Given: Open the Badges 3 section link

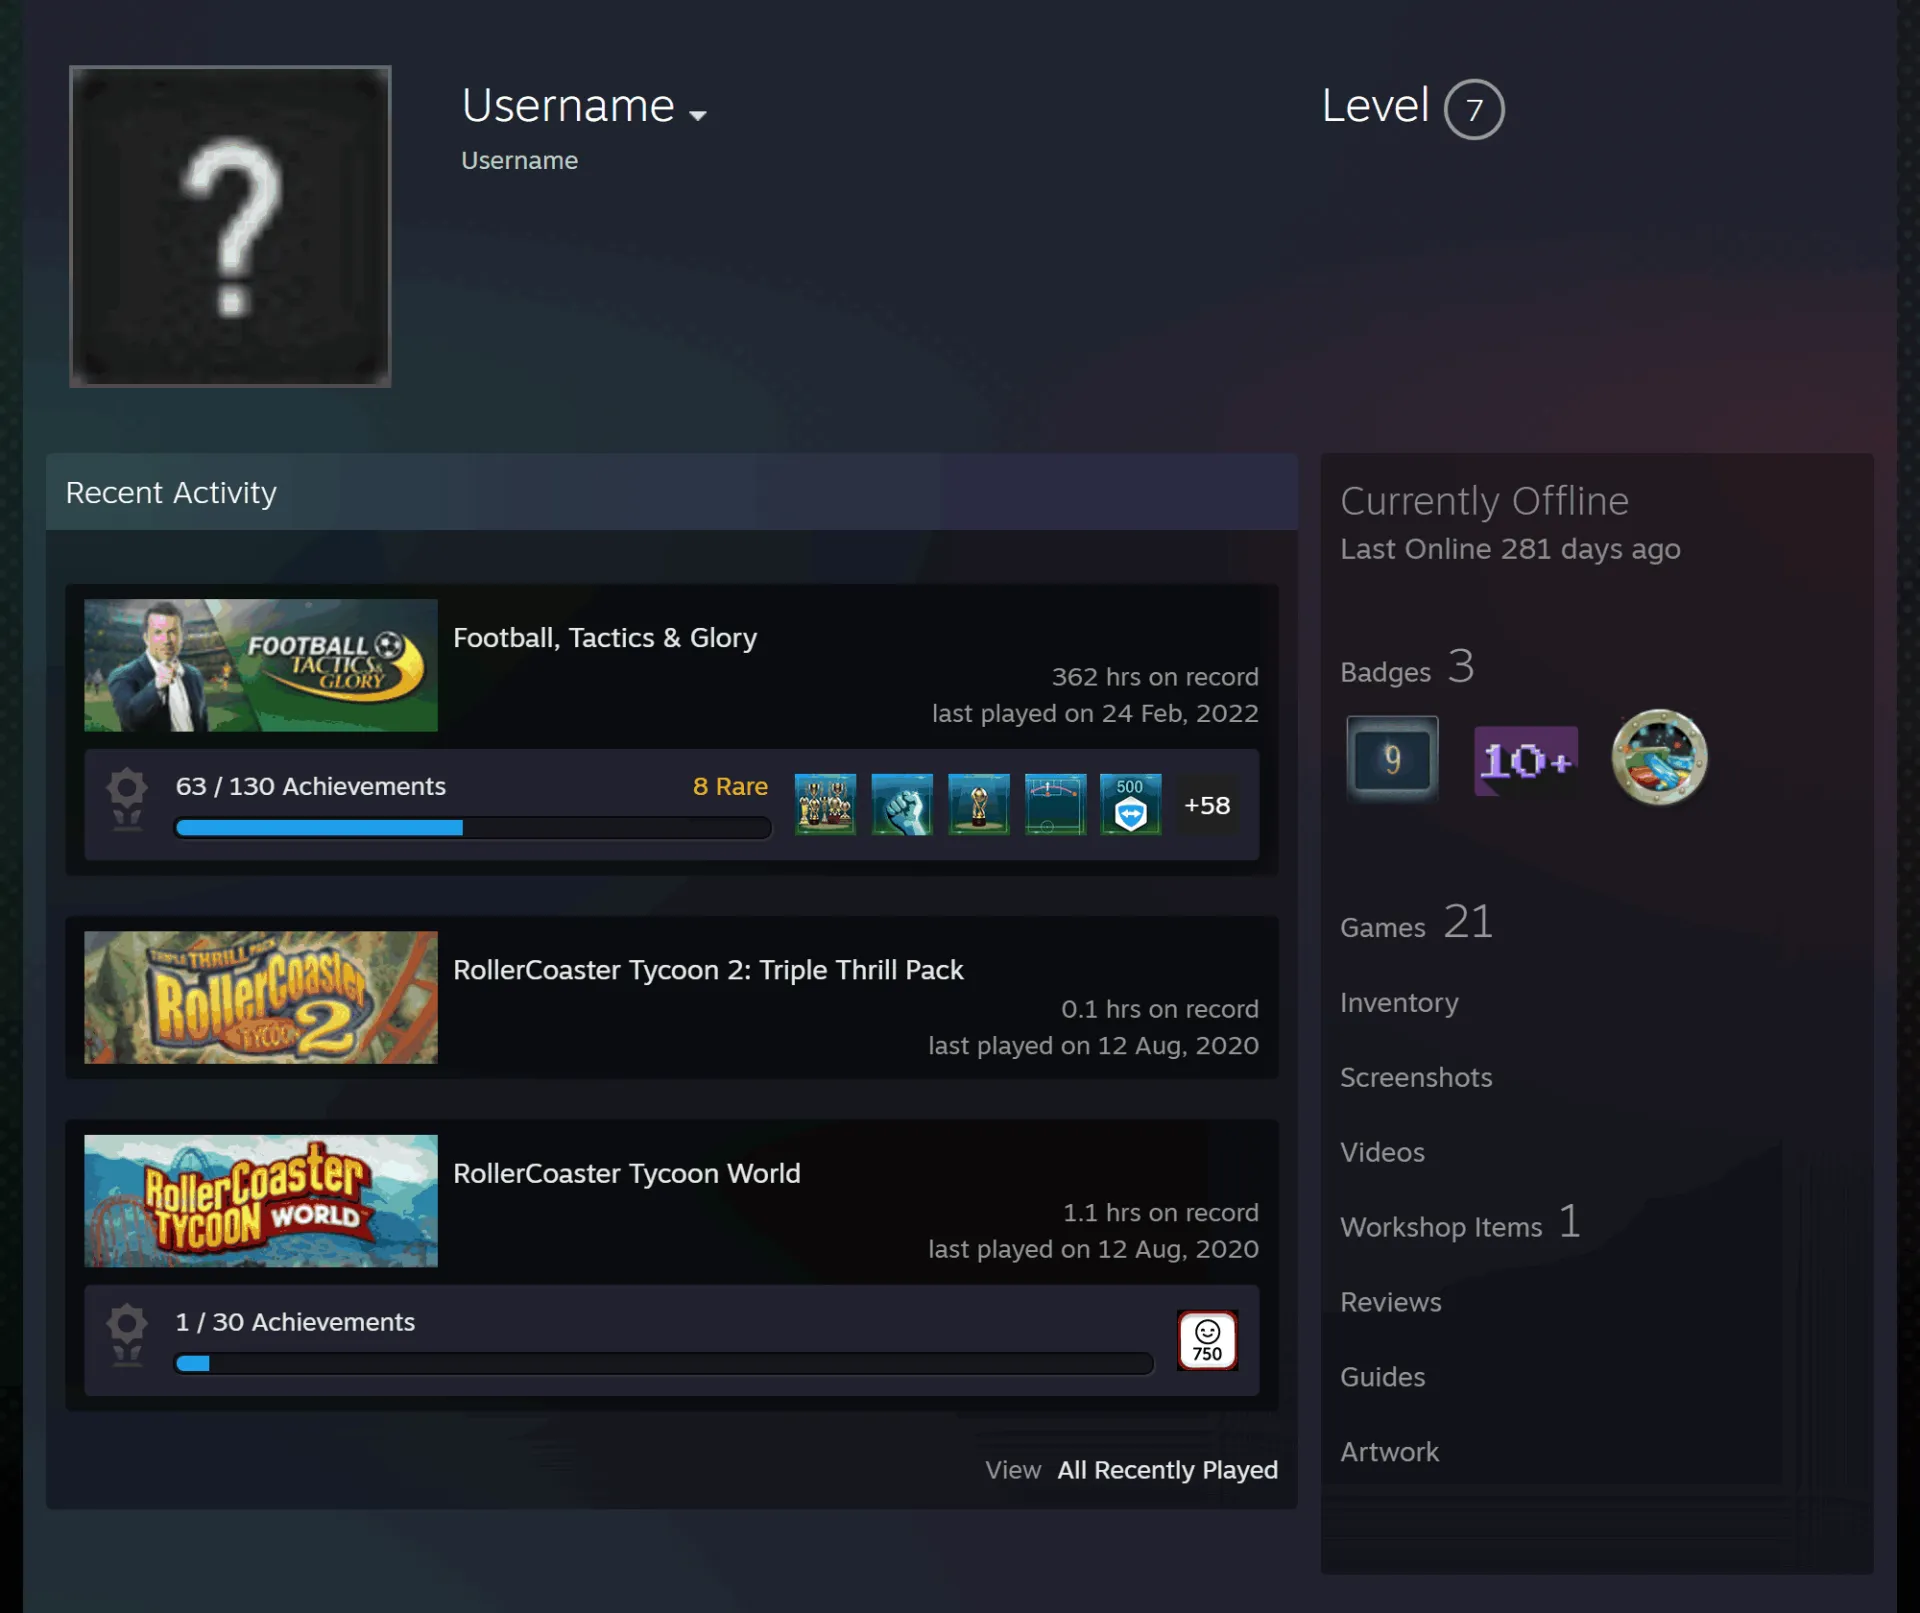Looking at the screenshot, I should (x=1407, y=667).
